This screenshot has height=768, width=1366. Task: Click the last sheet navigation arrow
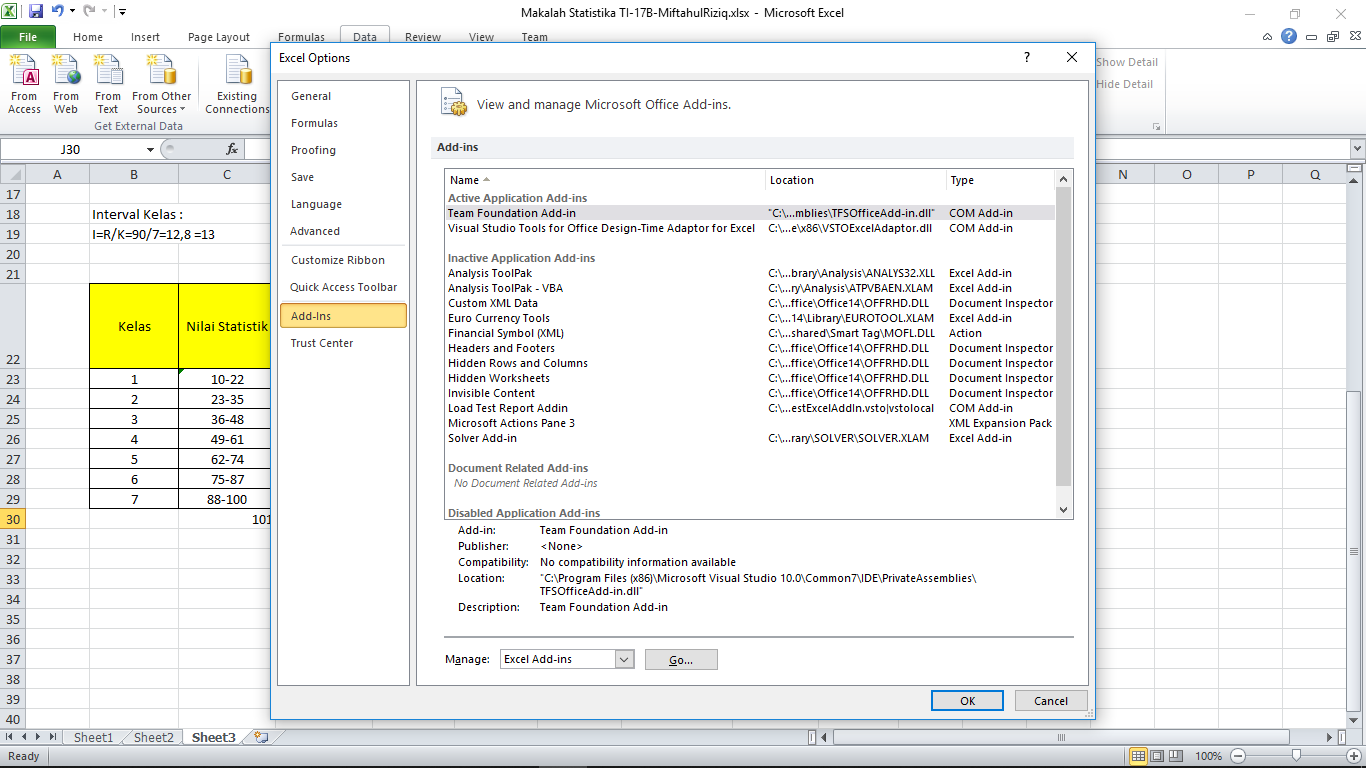[x=53, y=737]
